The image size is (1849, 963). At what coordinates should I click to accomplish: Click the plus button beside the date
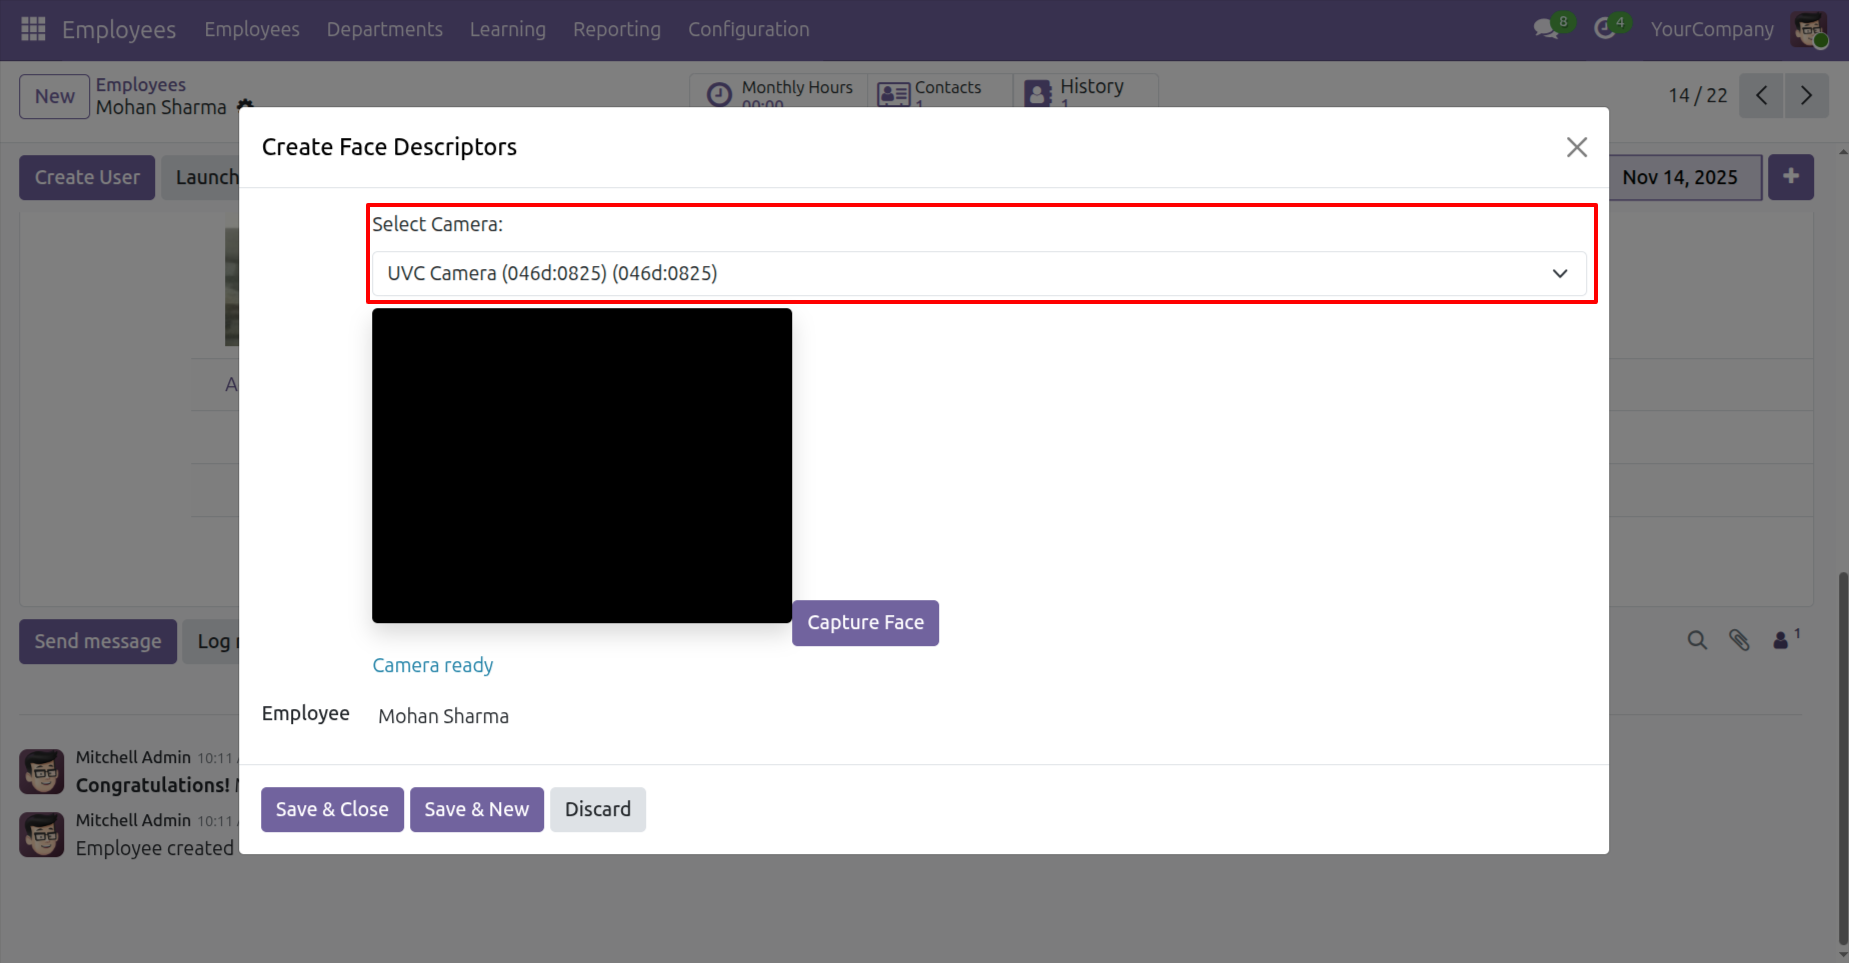coord(1791,177)
